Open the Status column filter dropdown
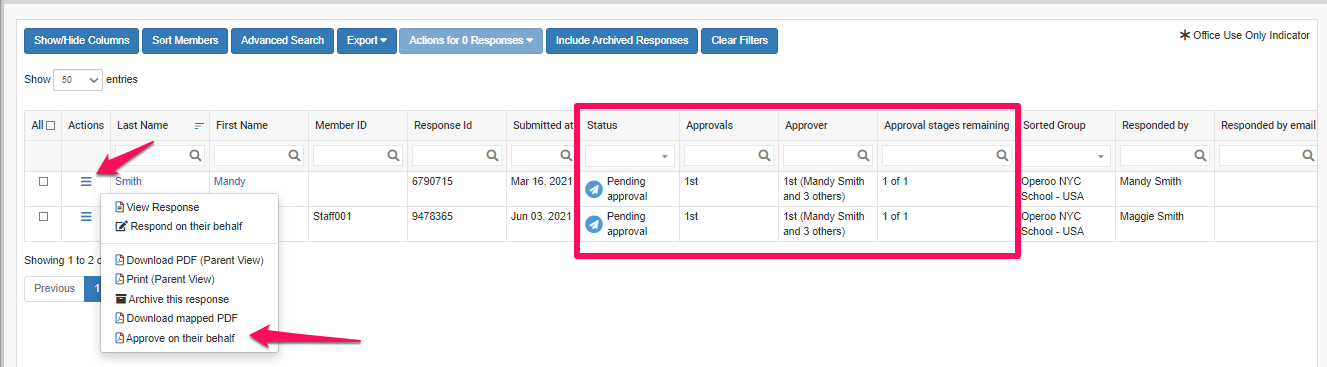This screenshot has width=1327, height=367. [630, 156]
